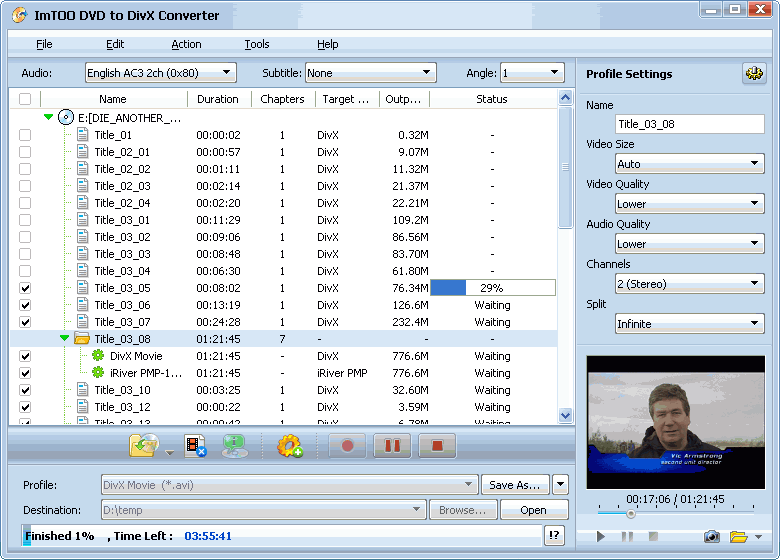Viewport: 780px width, 560px height.
Task: Open the Action menu
Action: 186,44
